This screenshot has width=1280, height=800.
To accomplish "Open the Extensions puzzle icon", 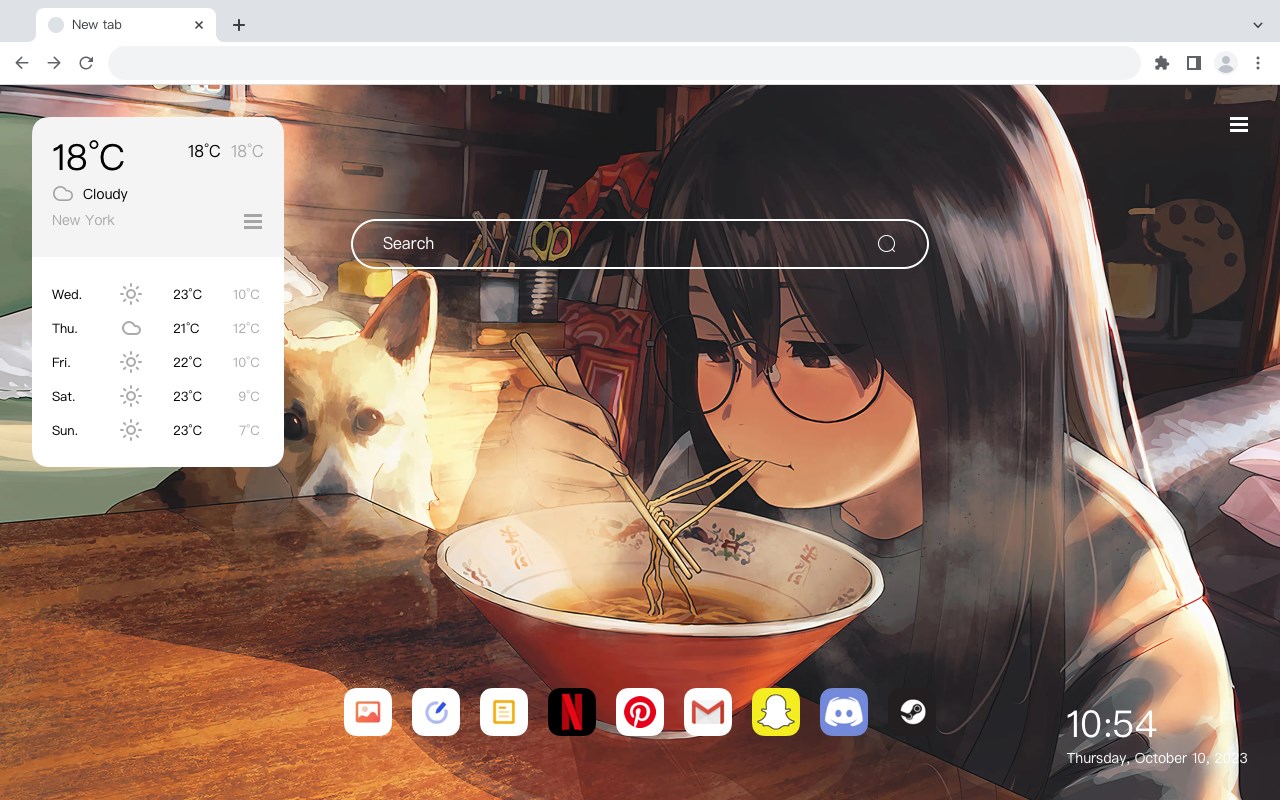I will pyautogui.click(x=1161, y=63).
